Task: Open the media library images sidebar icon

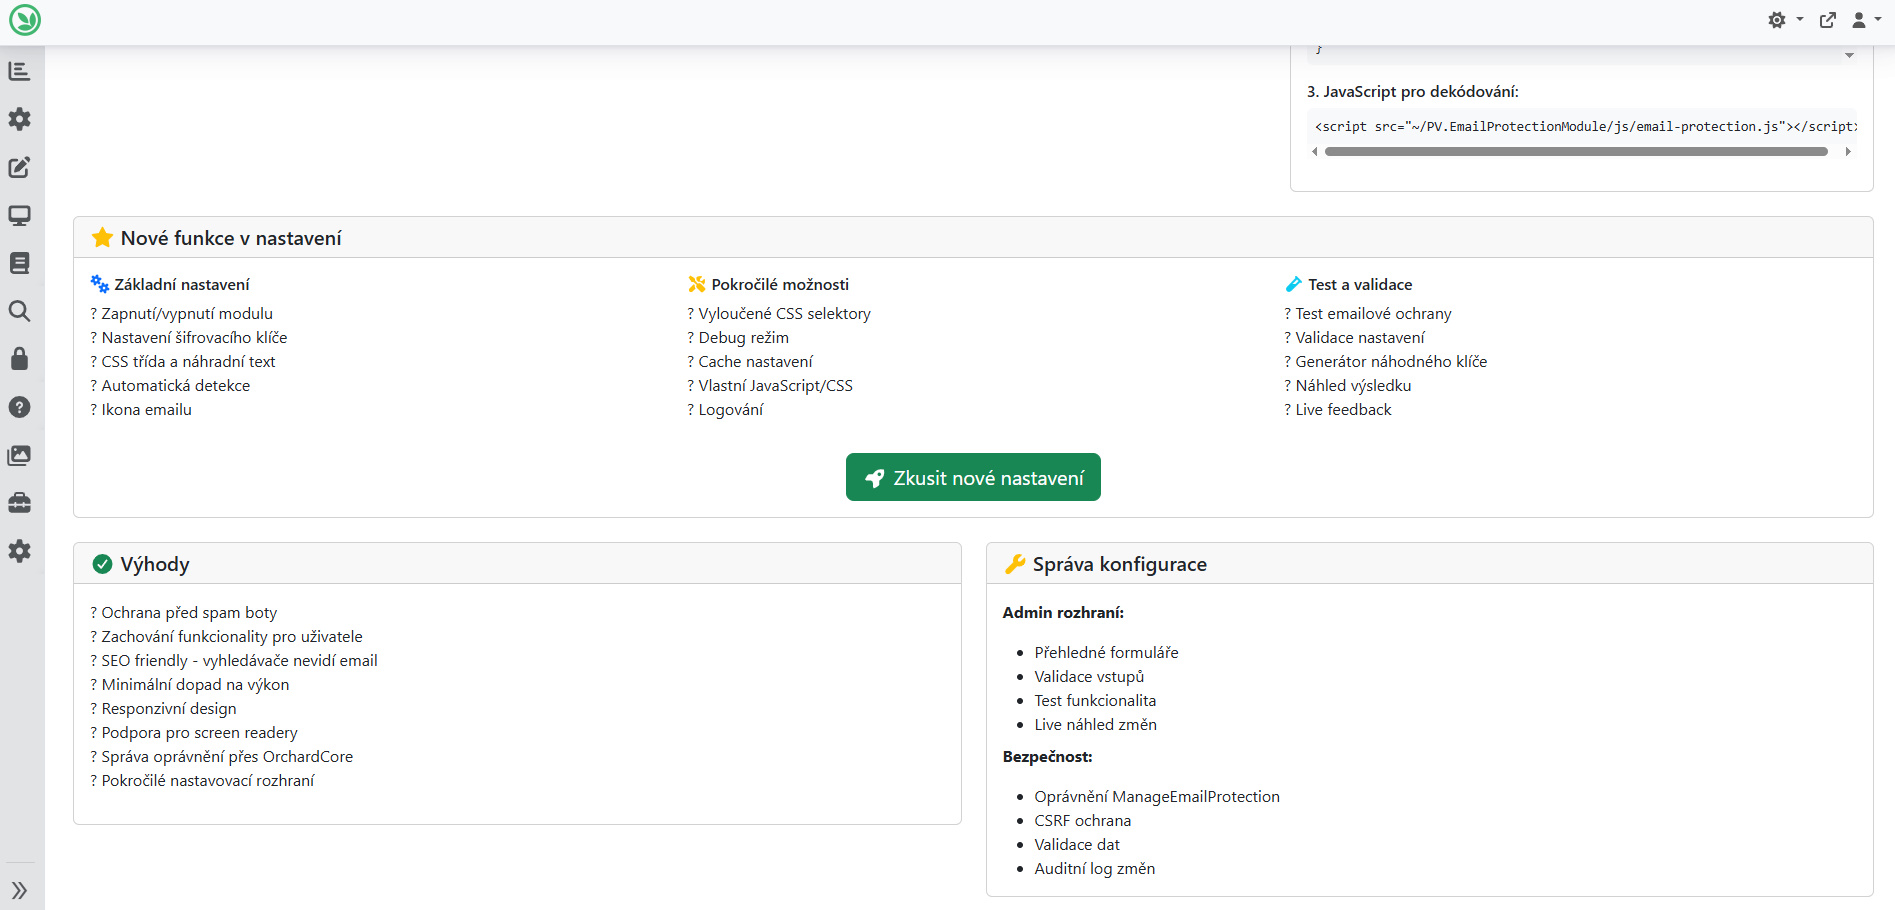Action: pos(19,455)
